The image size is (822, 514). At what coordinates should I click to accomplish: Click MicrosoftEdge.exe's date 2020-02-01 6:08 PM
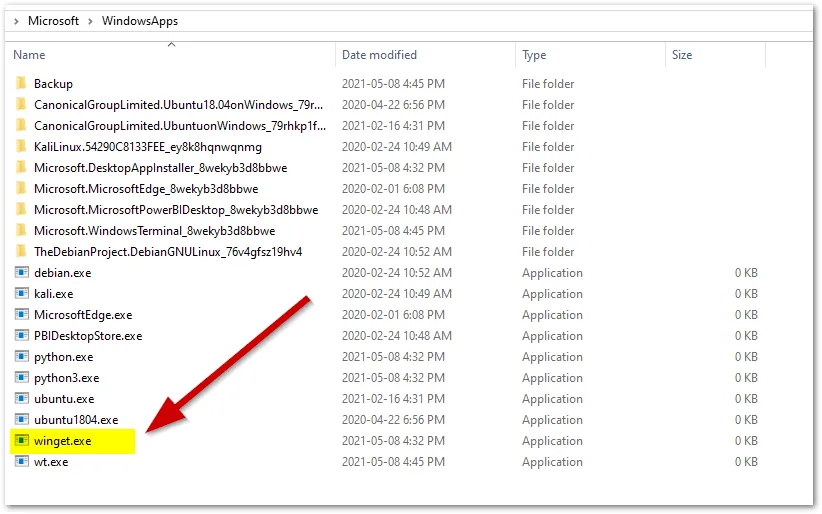pyautogui.click(x=393, y=315)
